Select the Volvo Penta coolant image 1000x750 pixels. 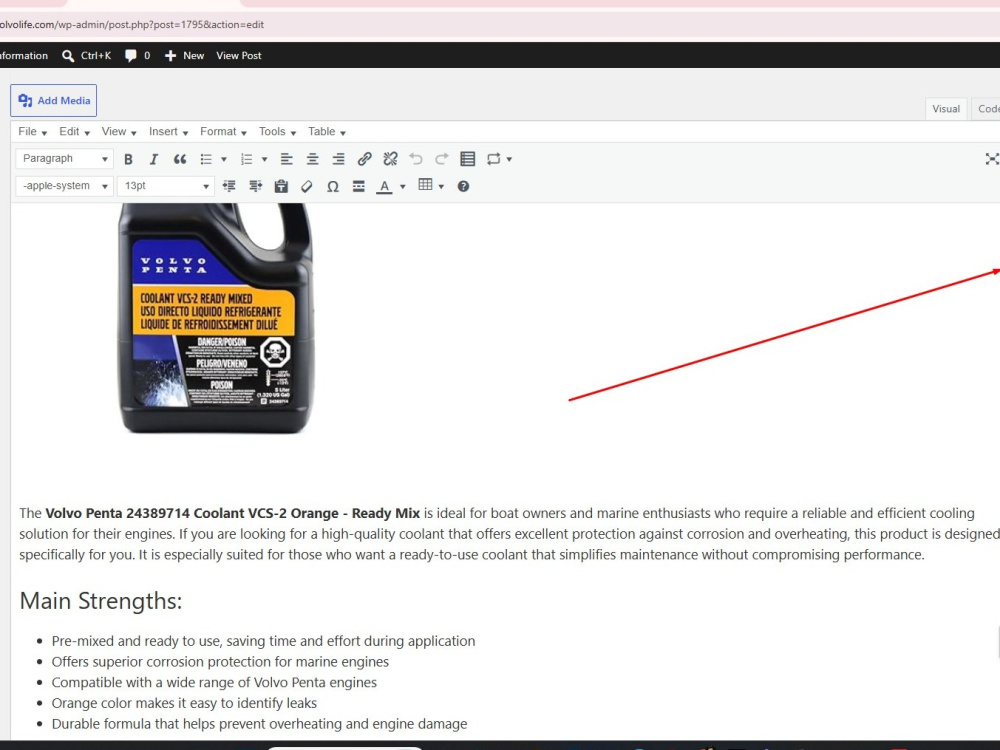point(216,318)
